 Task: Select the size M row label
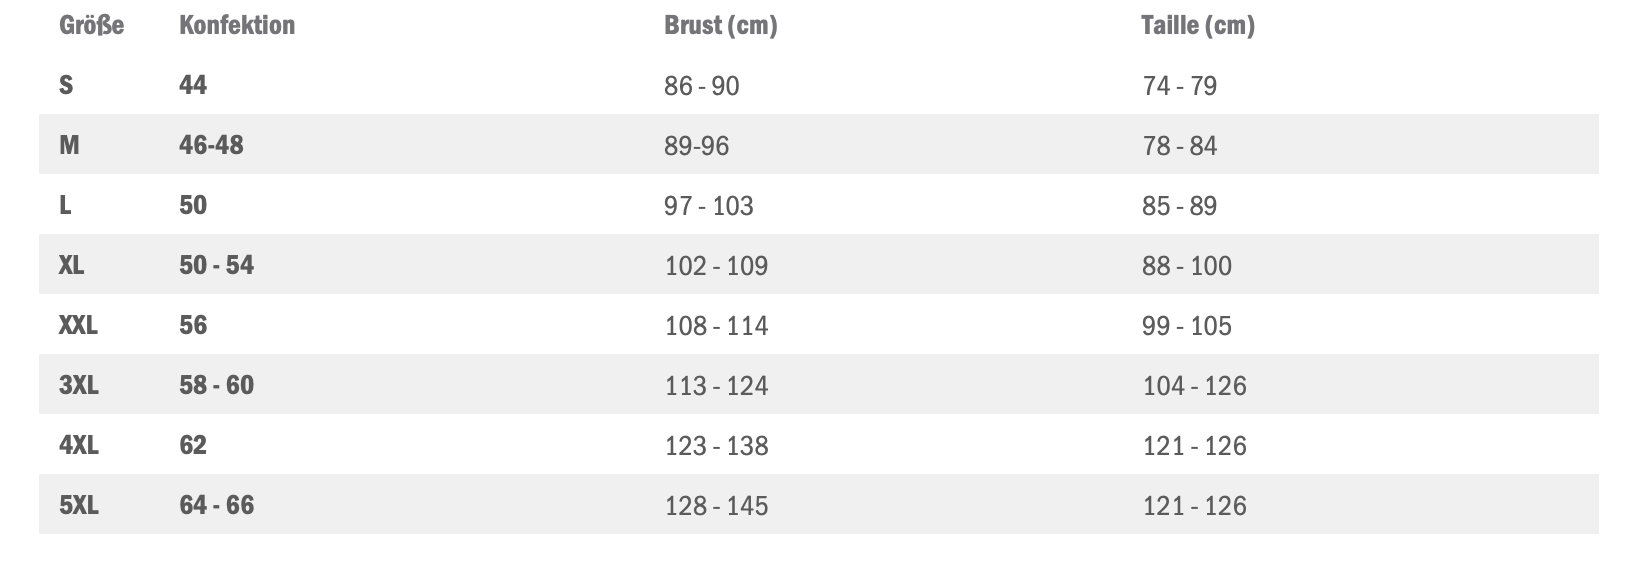[x=69, y=145]
